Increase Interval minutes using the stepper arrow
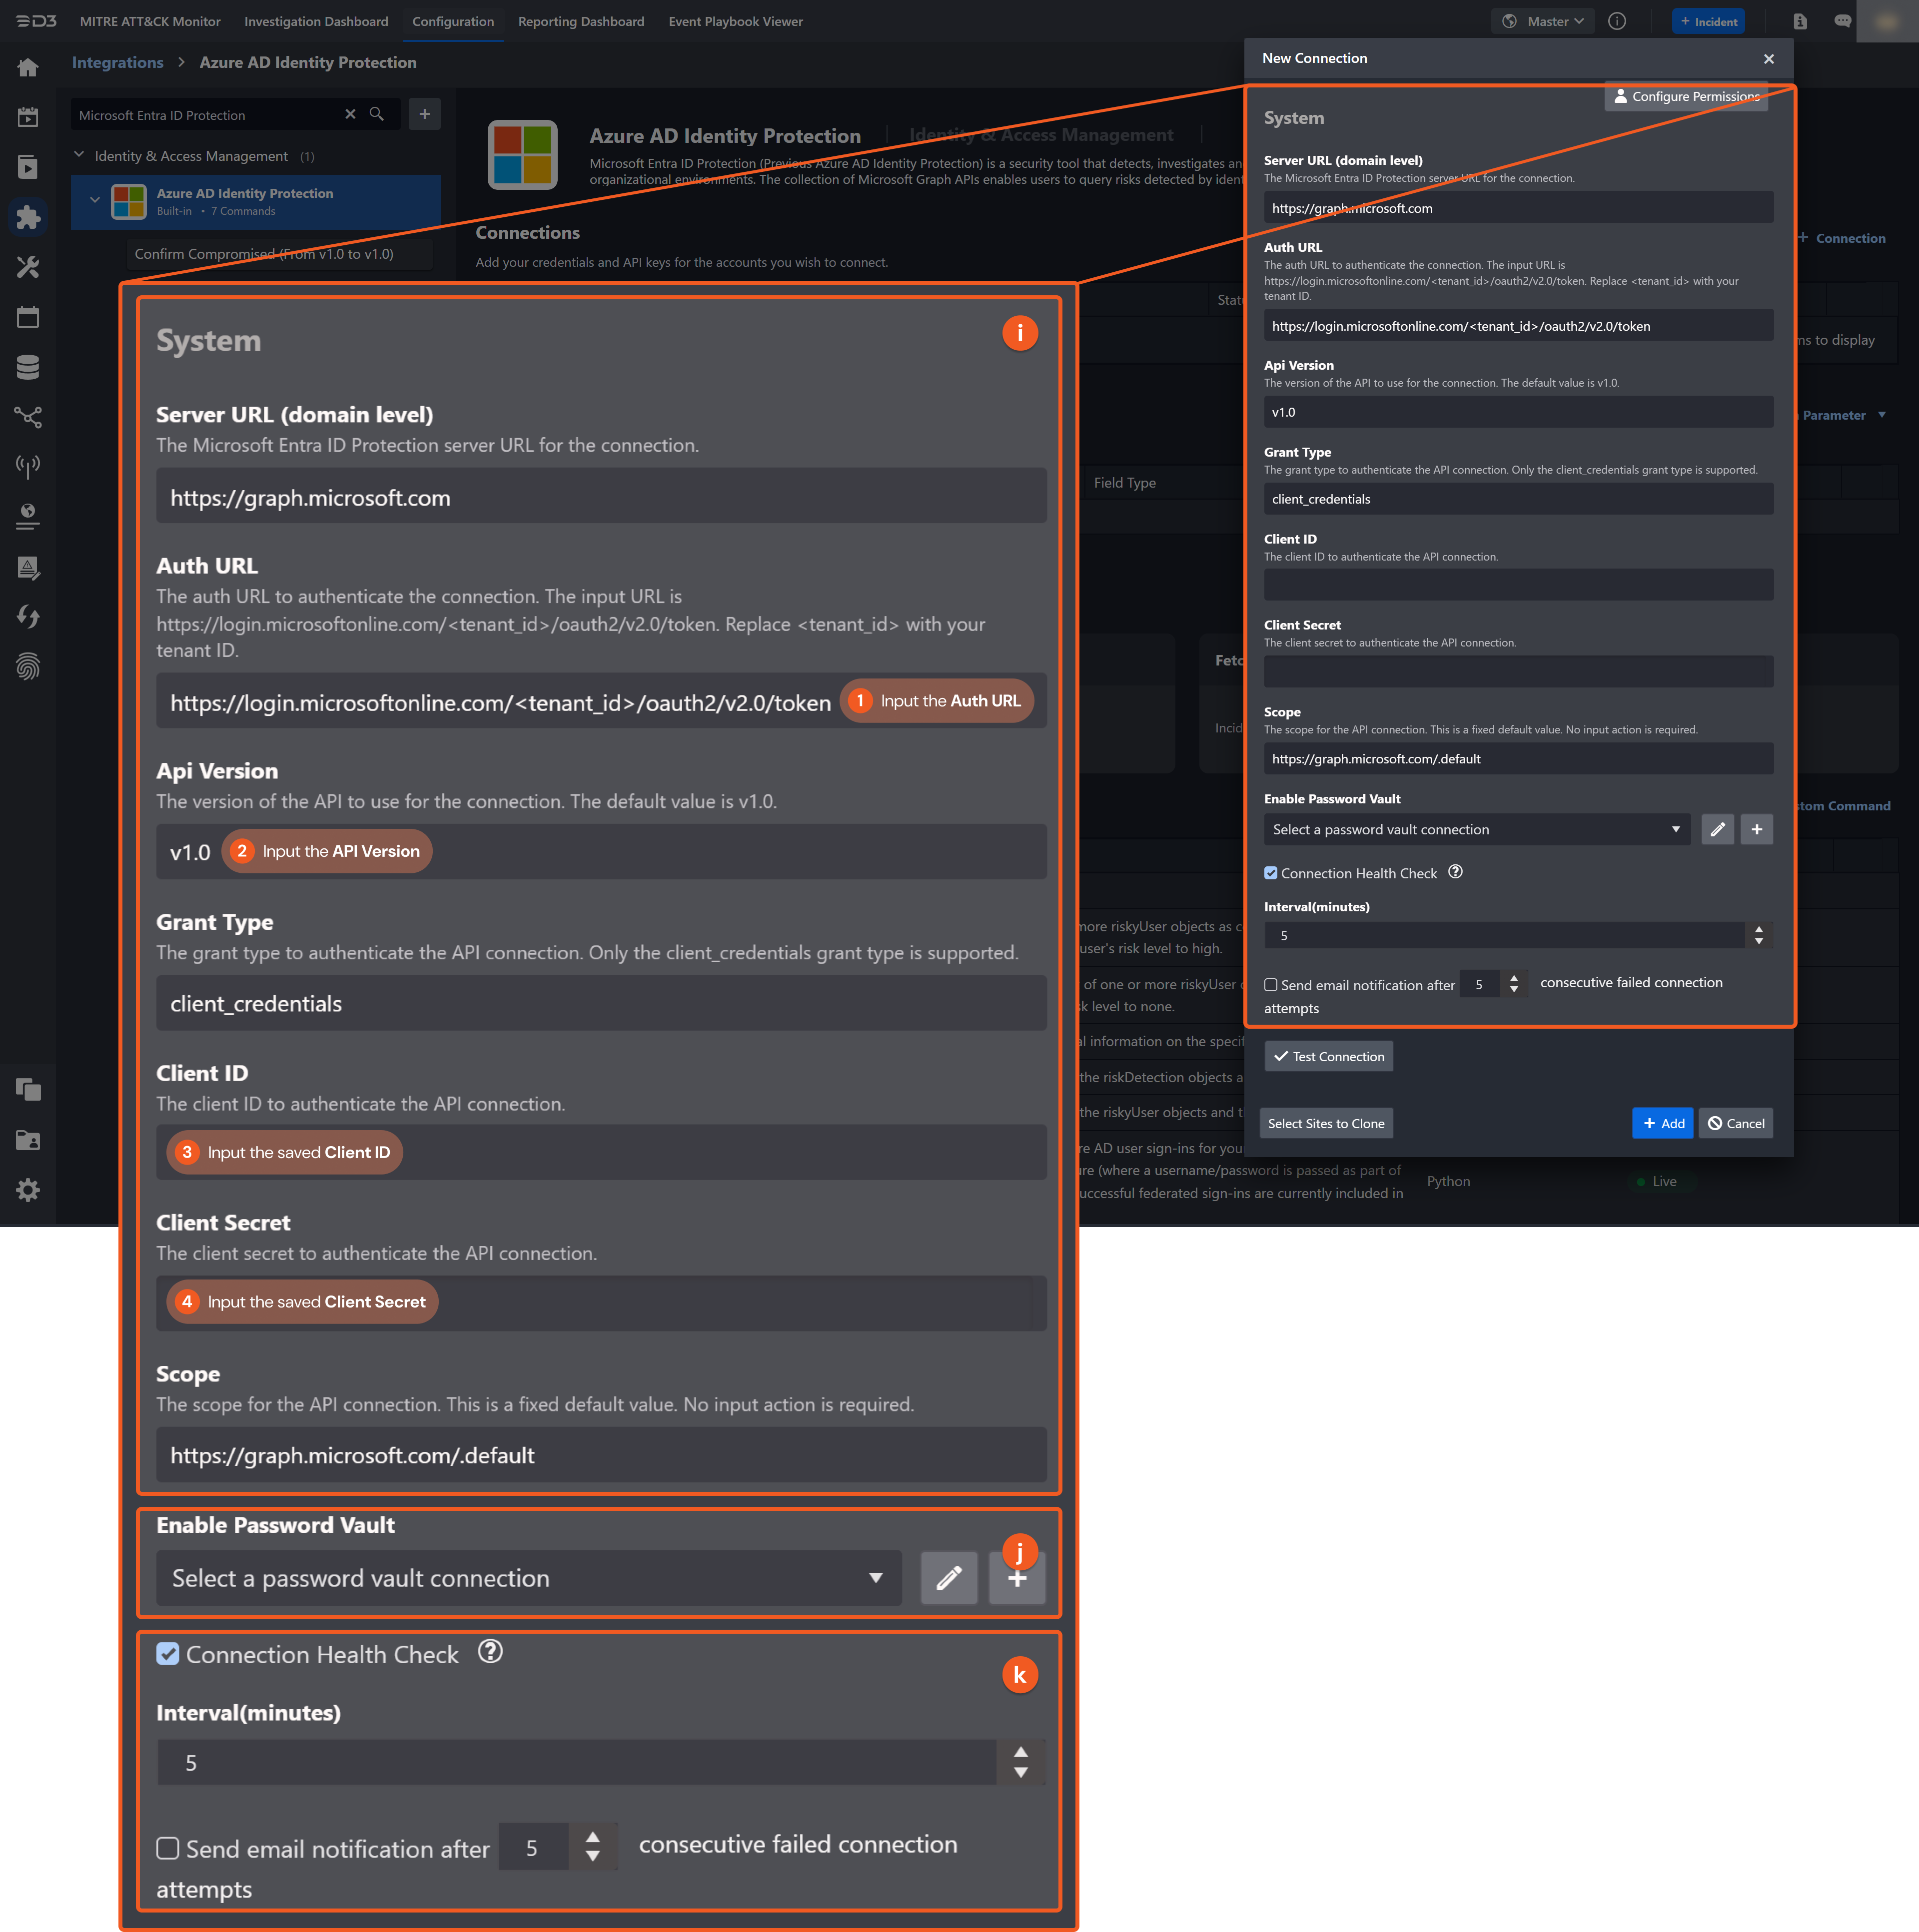The image size is (1919, 1932). click(1020, 1753)
